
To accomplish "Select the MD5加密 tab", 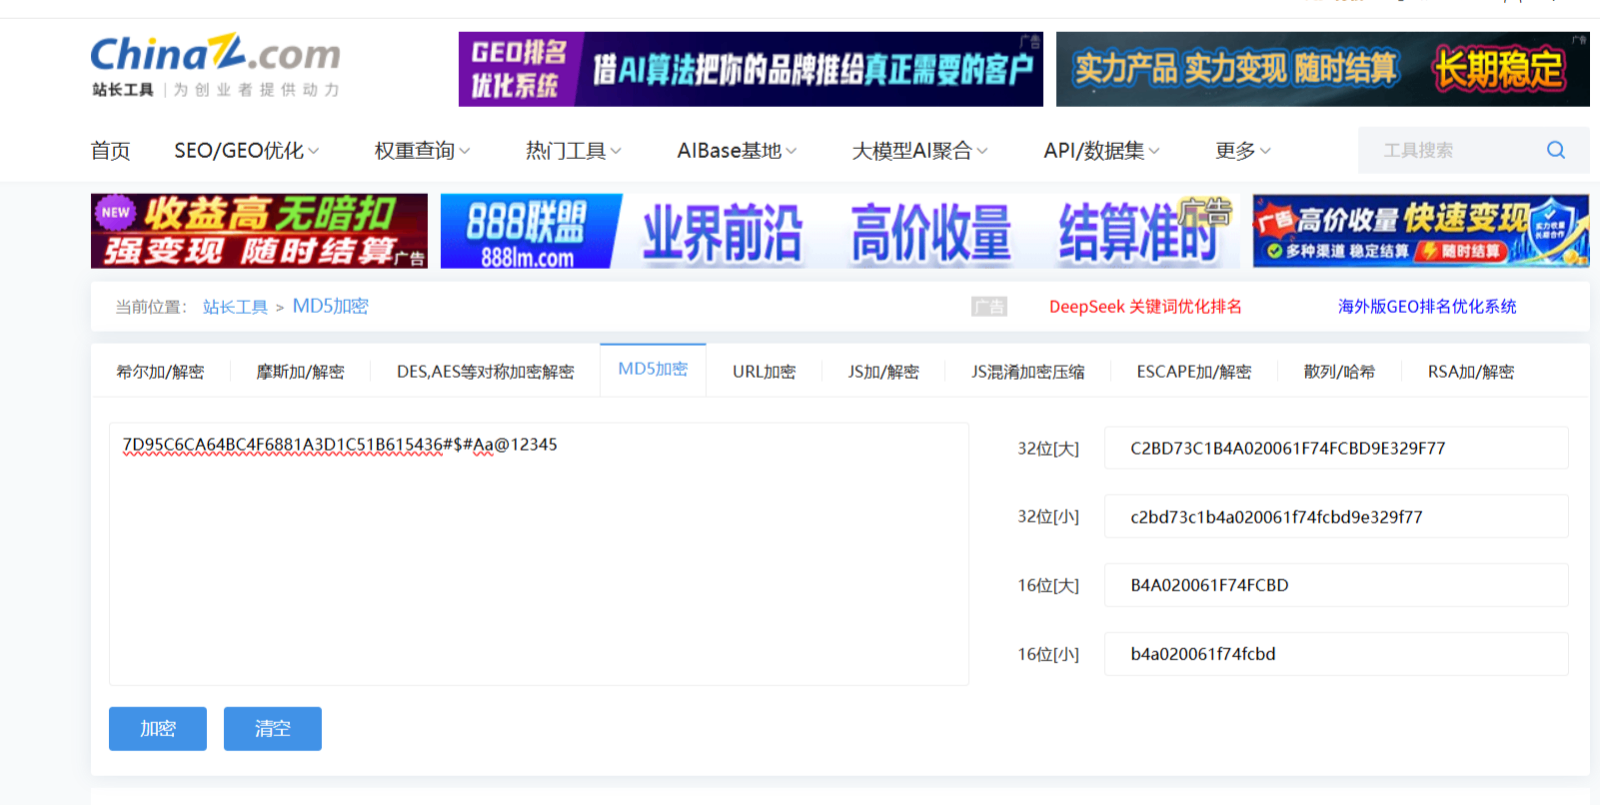I will (x=653, y=370).
